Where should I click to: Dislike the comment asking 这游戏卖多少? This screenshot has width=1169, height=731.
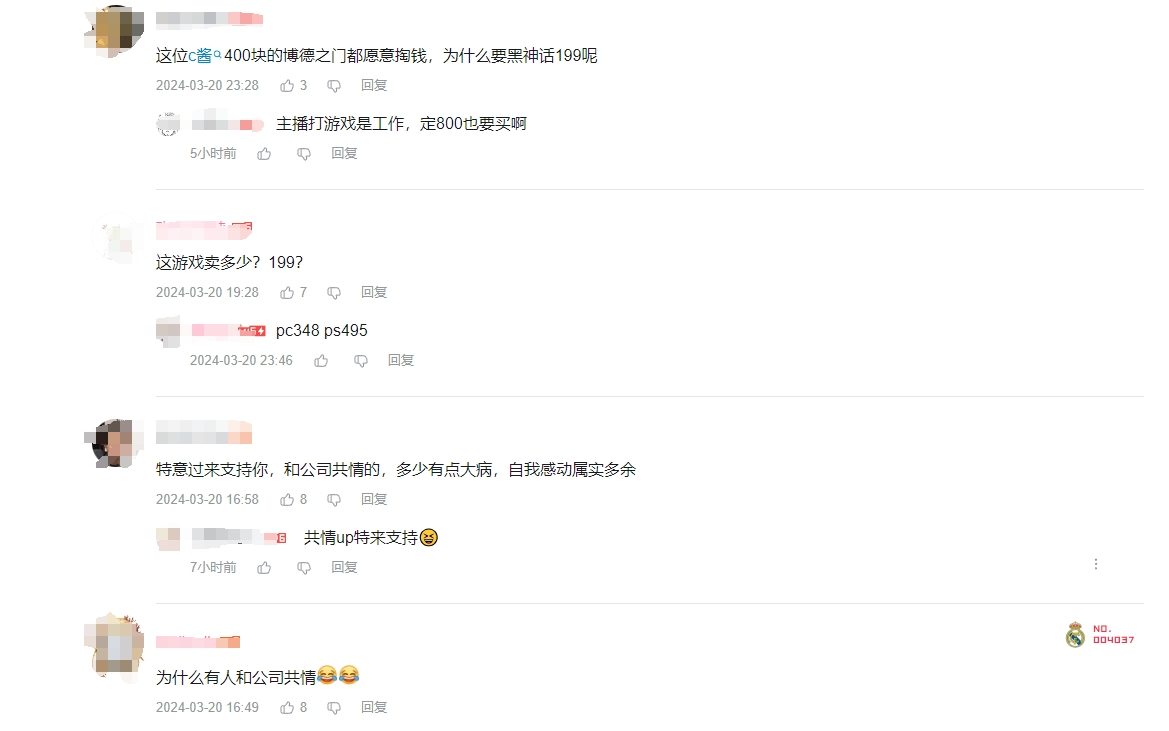tap(334, 293)
